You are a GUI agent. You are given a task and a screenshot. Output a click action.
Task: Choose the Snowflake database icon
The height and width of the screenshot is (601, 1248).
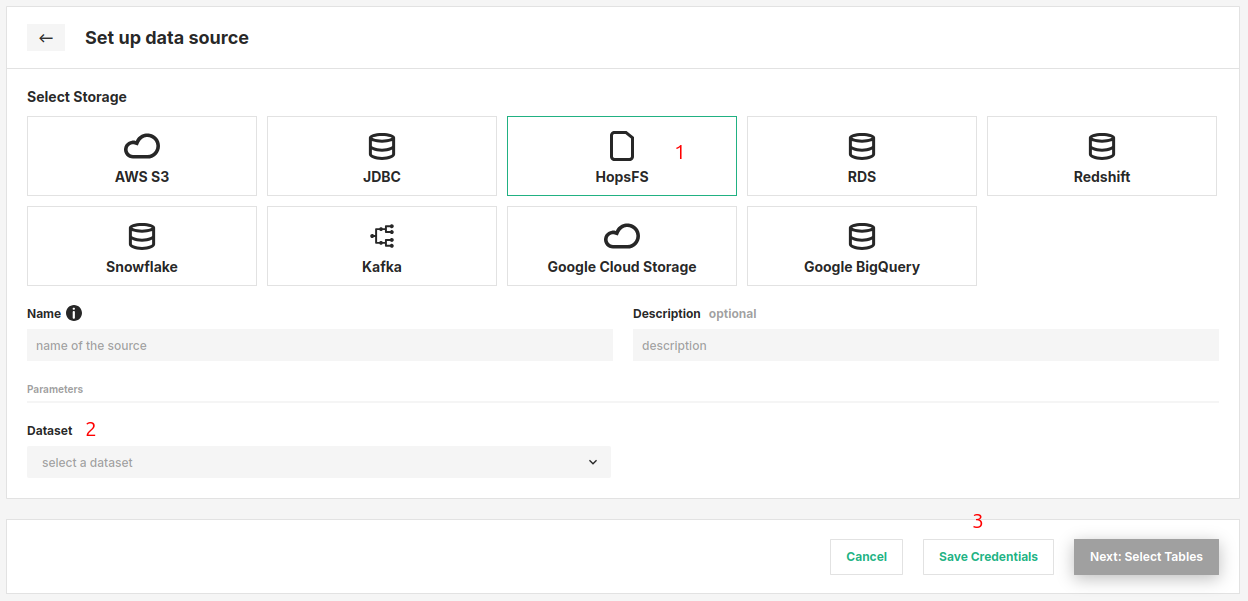(x=142, y=237)
